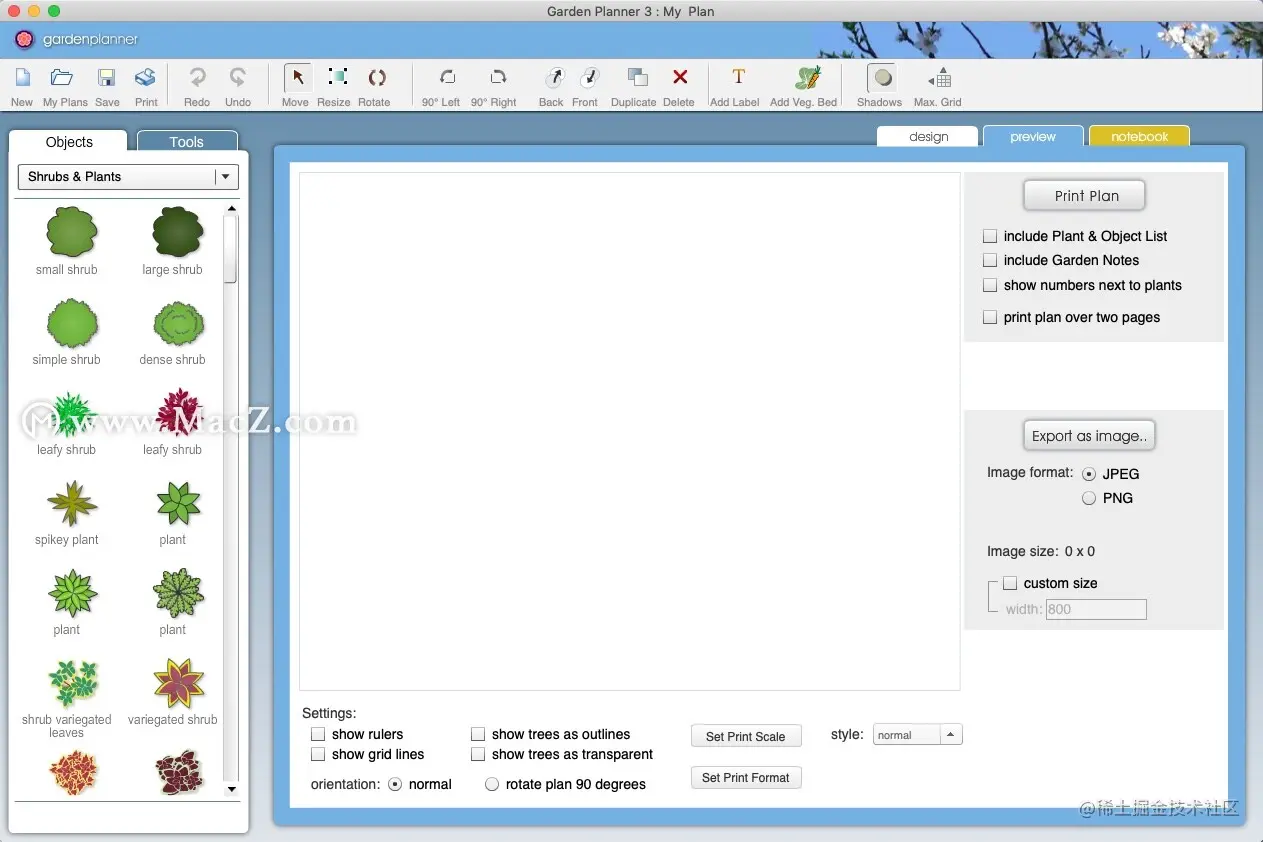The height and width of the screenshot is (842, 1263).
Task: Enable show rulers checkbox
Action: (318, 734)
